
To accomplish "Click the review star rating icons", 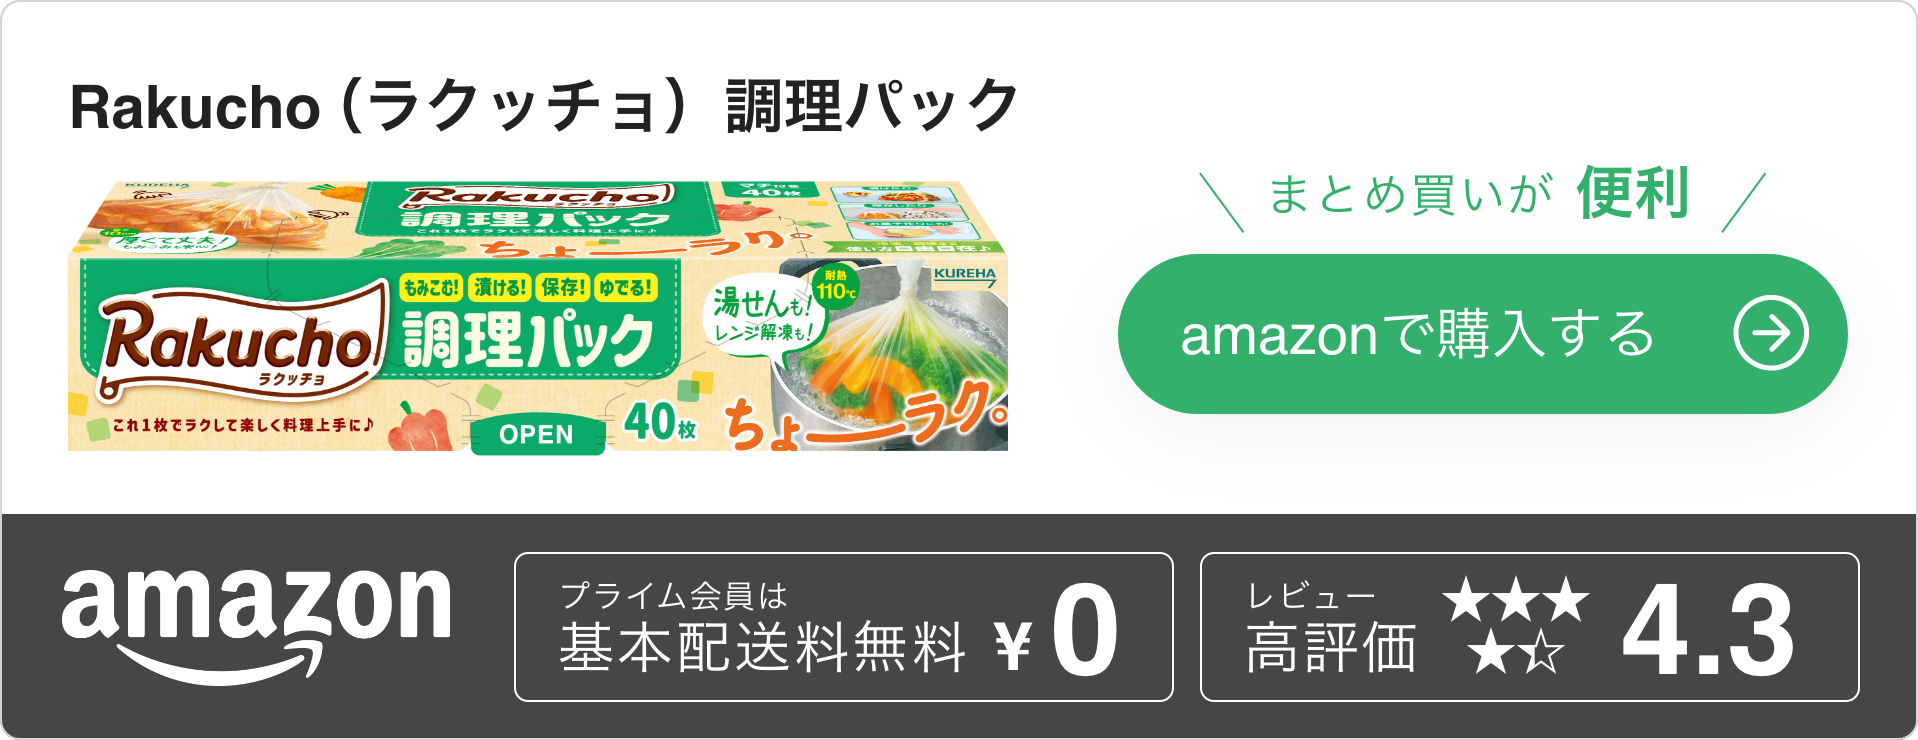I will (x=1516, y=626).
